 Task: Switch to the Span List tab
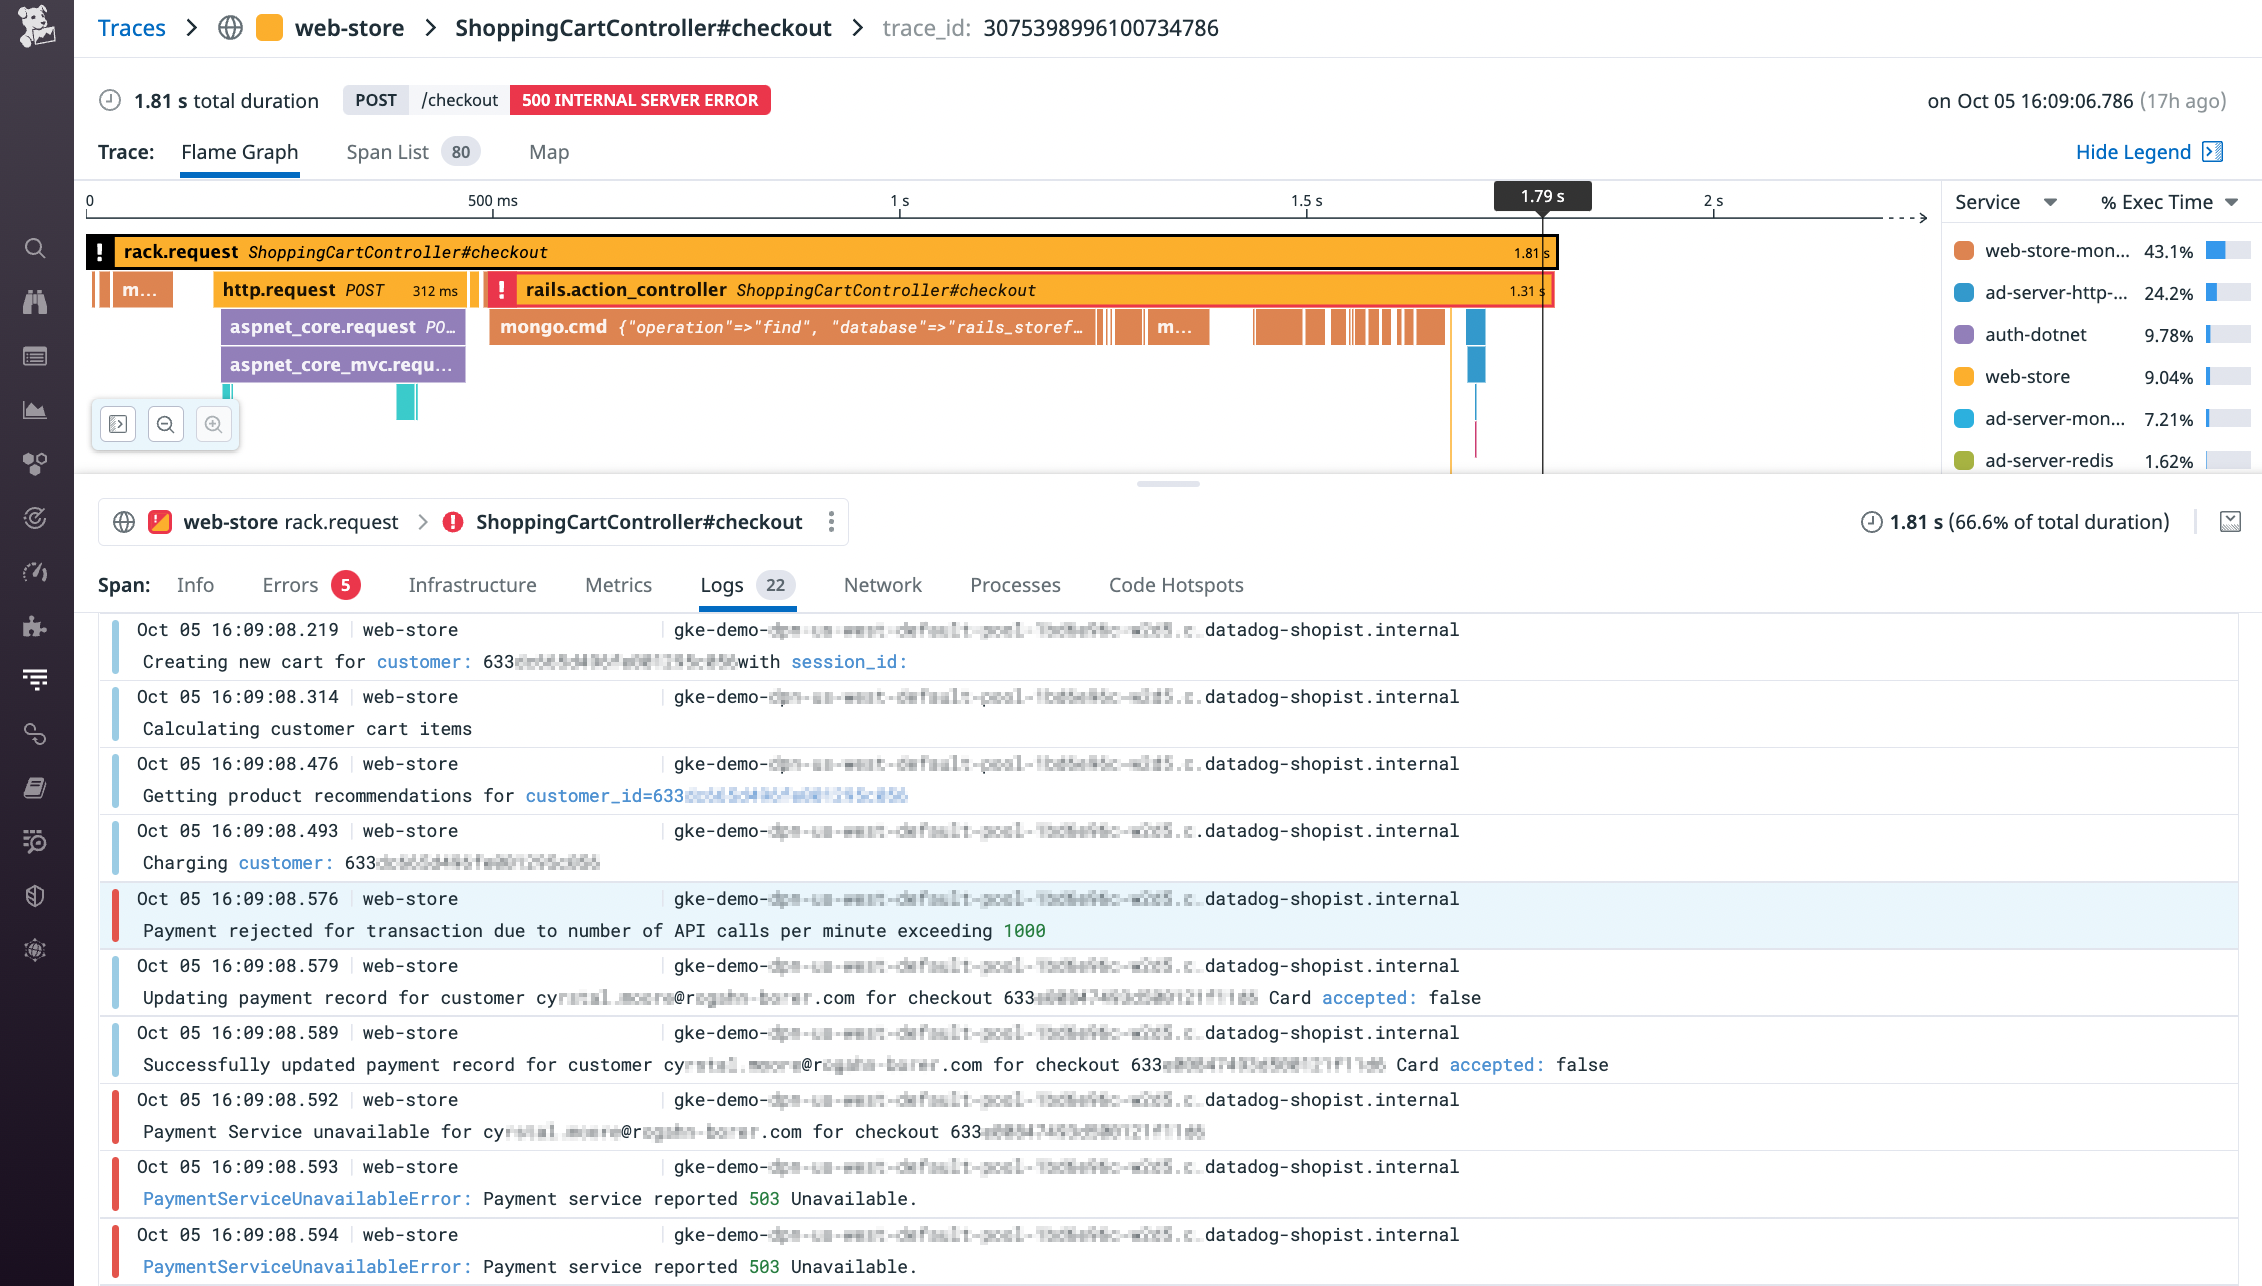[x=388, y=151]
